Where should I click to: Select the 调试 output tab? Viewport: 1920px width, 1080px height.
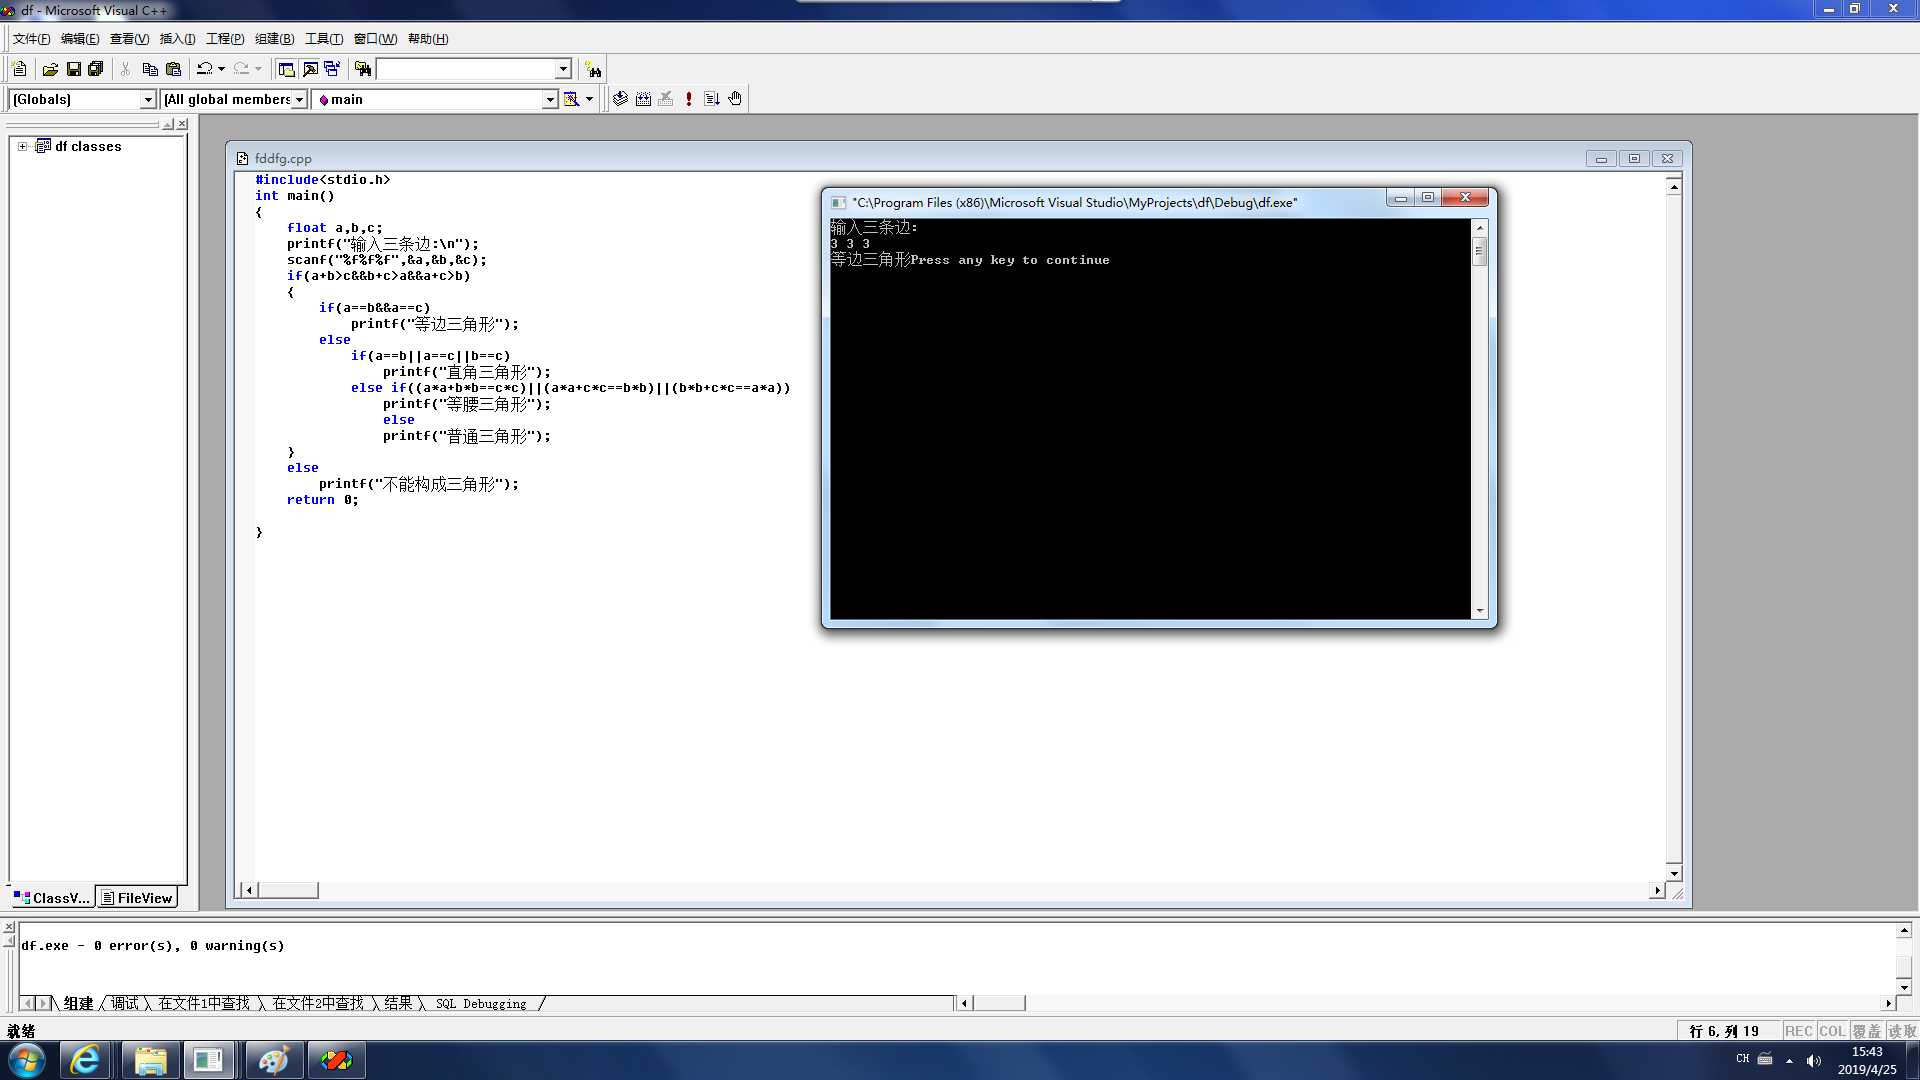pos(125,1003)
